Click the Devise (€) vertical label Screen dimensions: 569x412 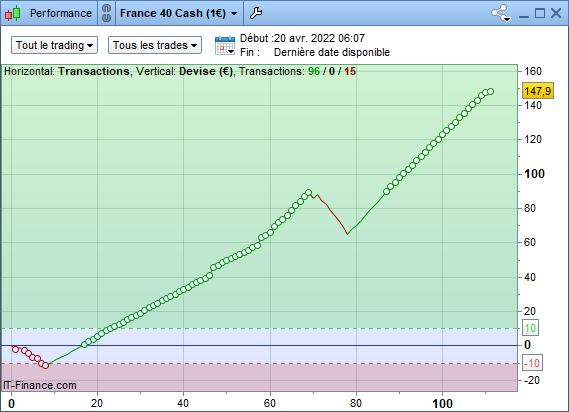(205, 71)
